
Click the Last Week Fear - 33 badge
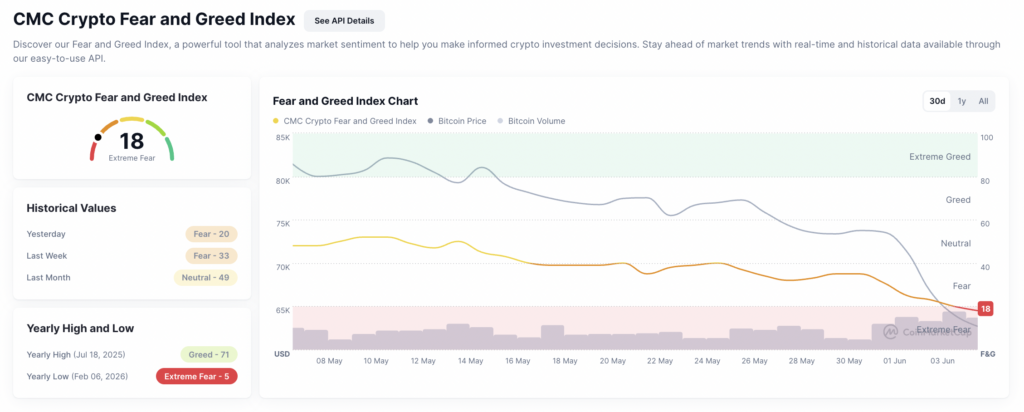click(211, 256)
